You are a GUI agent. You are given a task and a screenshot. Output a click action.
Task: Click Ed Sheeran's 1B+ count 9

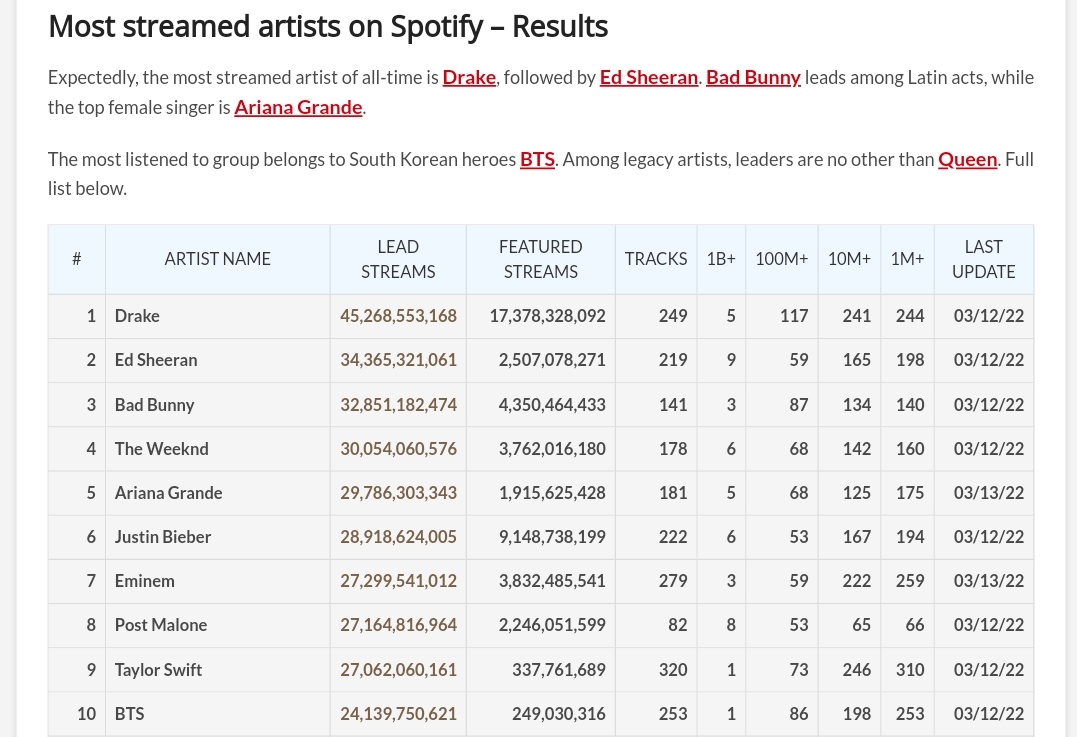pyautogui.click(x=731, y=360)
